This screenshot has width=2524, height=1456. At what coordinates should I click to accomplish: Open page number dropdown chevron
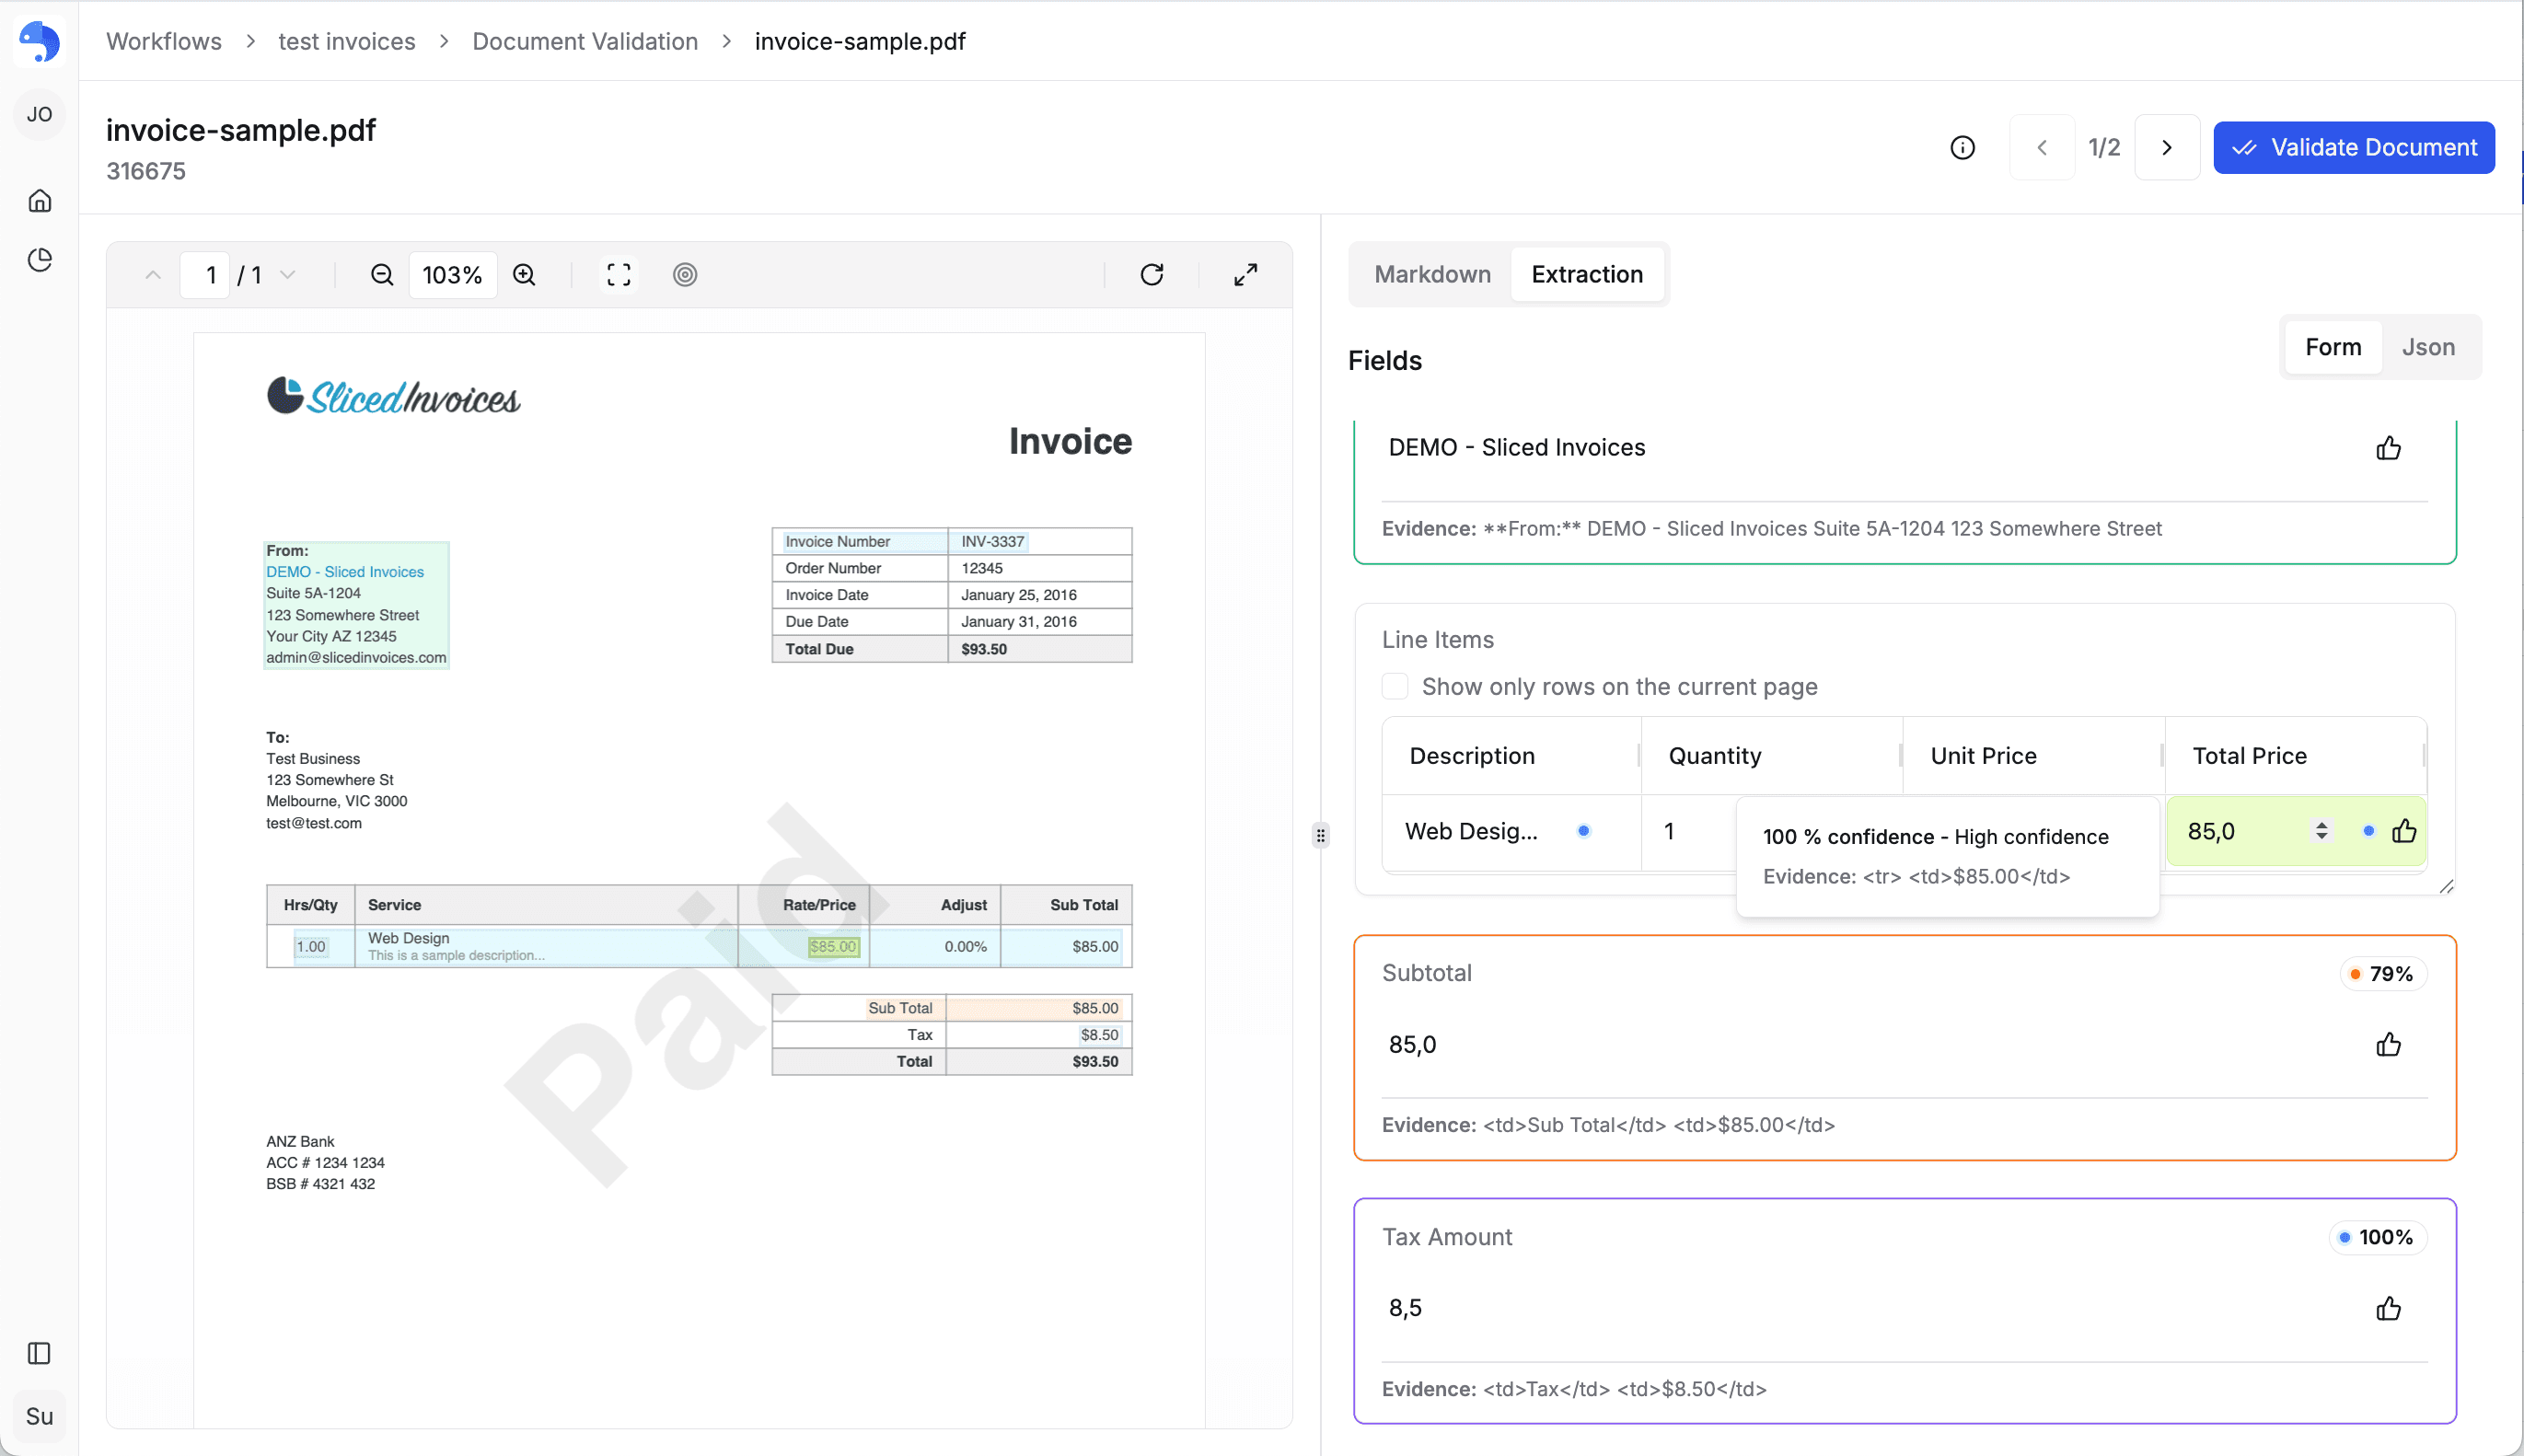coord(288,275)
